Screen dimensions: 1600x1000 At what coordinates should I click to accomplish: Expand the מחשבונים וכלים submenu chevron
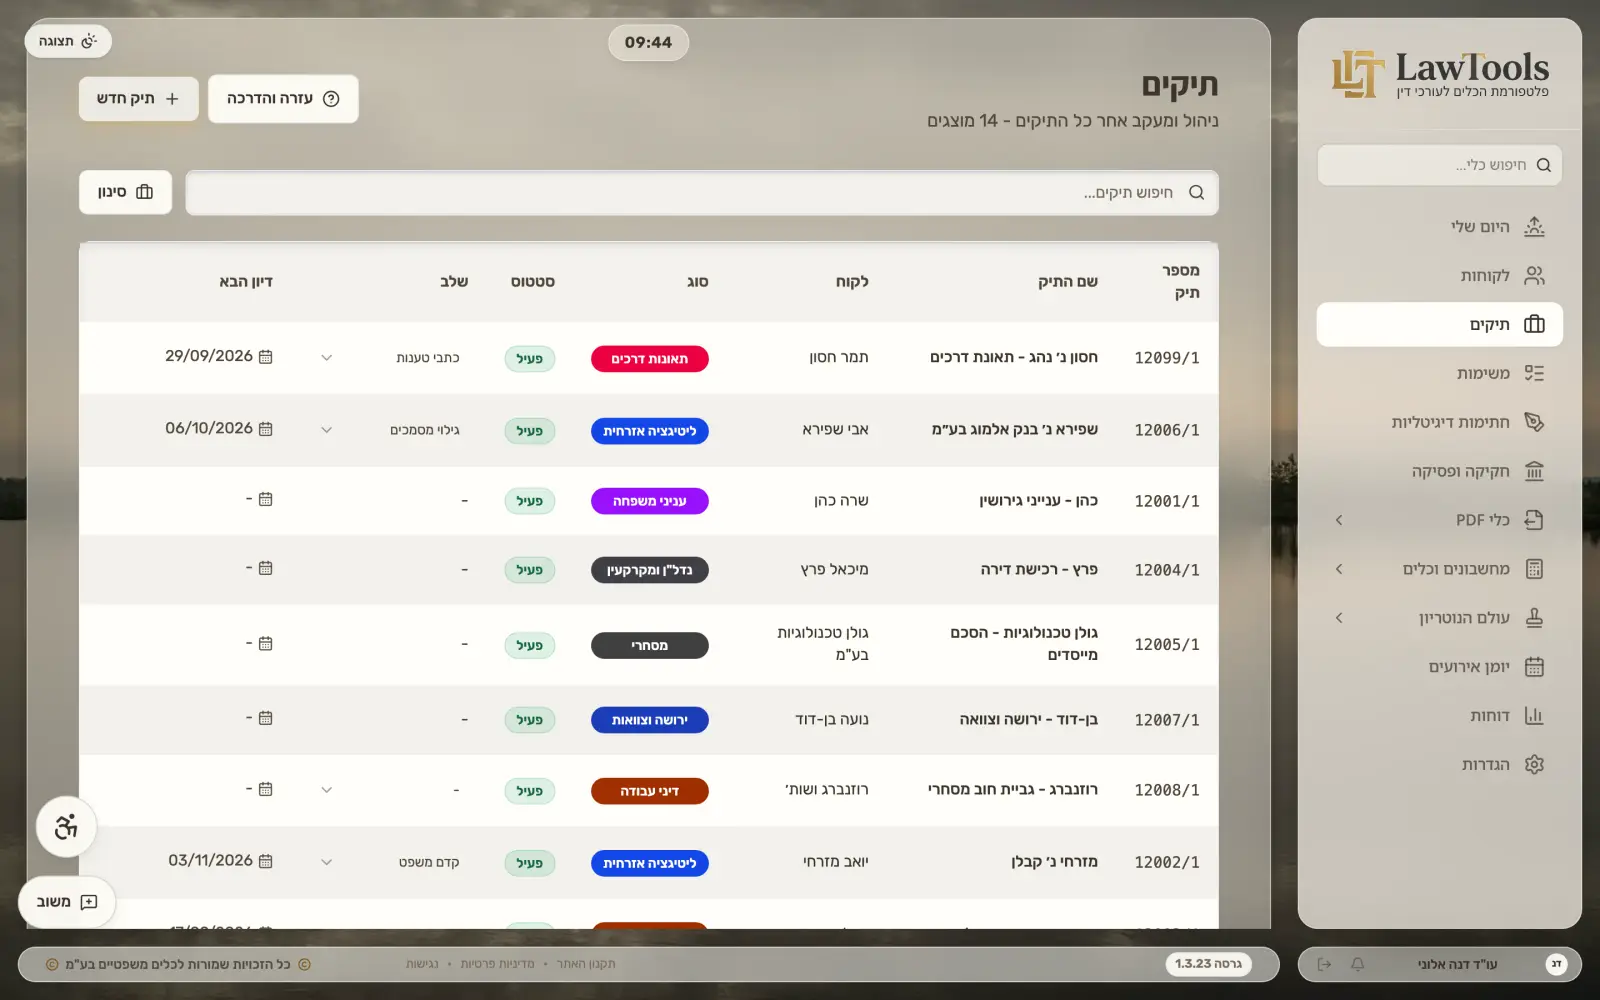[x=1339, y=569]
